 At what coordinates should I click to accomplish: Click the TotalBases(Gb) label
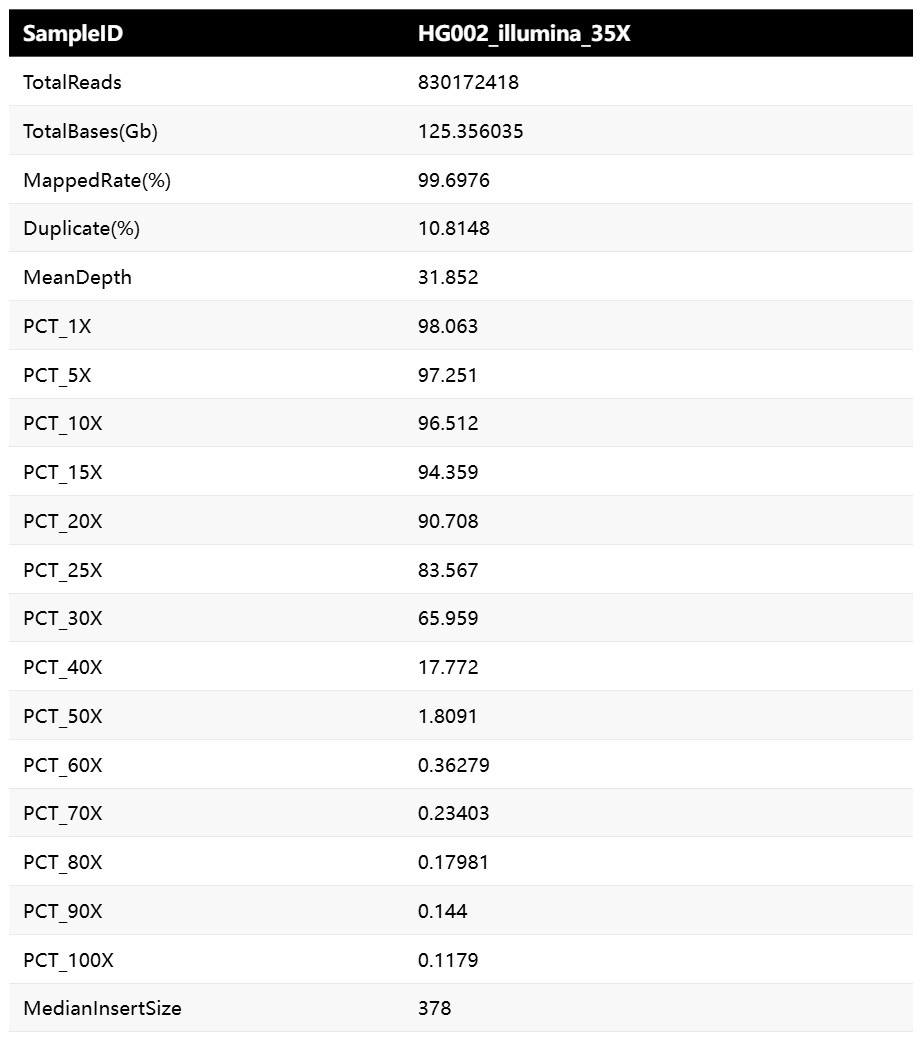90,131
